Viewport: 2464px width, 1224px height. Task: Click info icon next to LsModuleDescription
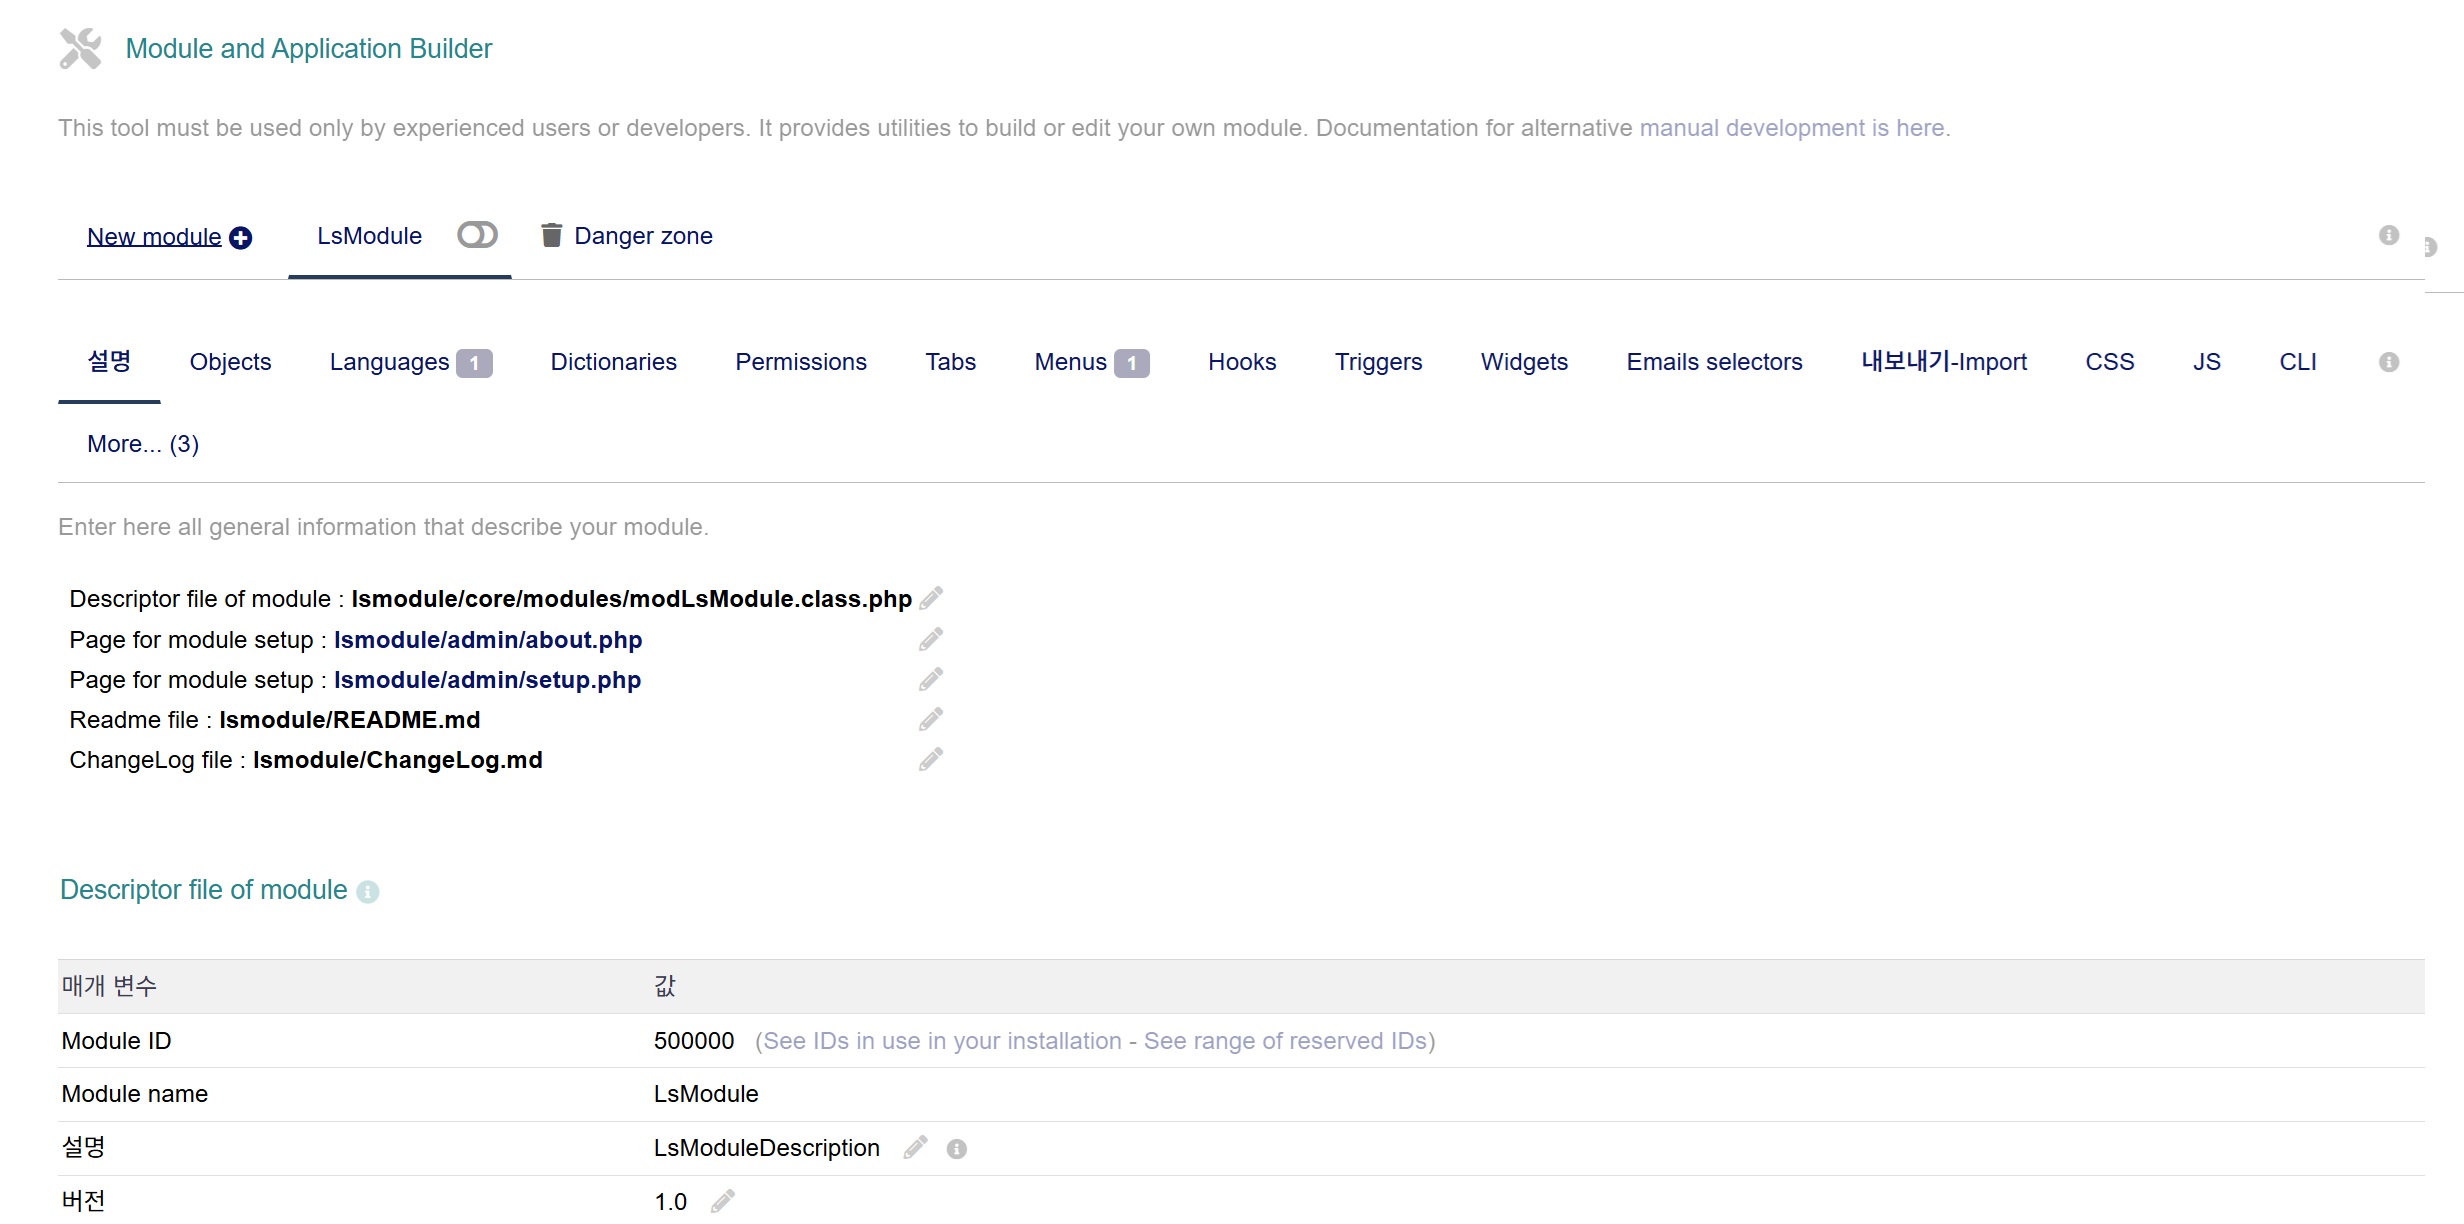[957, 1149]
